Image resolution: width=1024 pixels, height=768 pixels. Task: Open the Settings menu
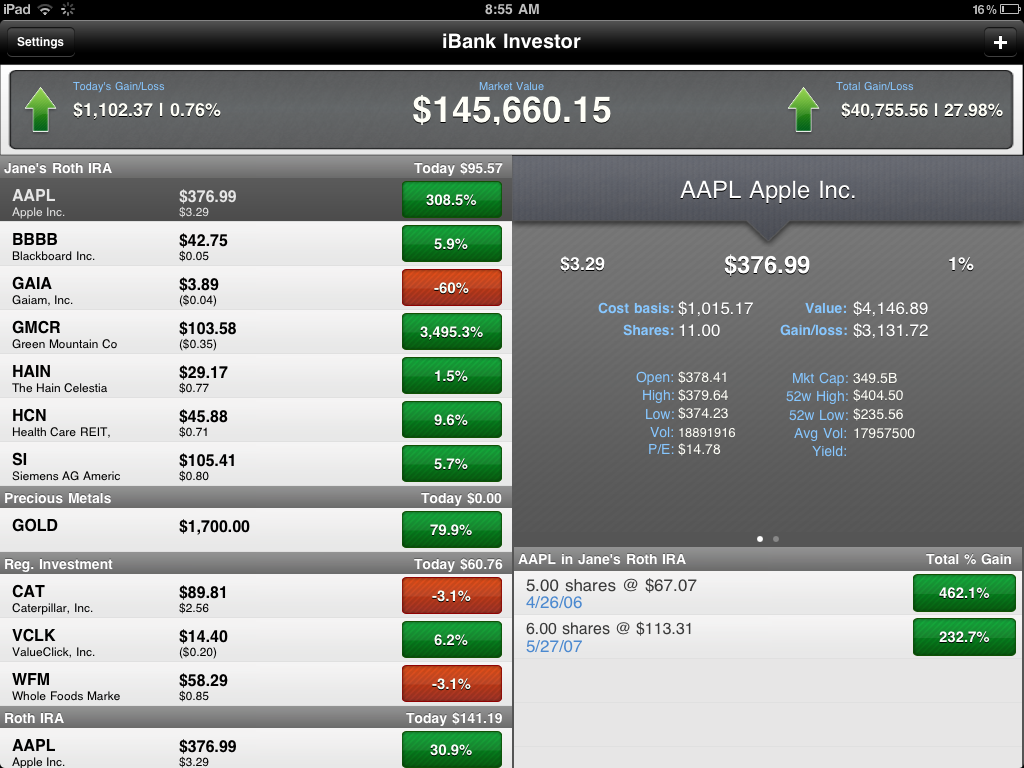[x=40, y=42]
